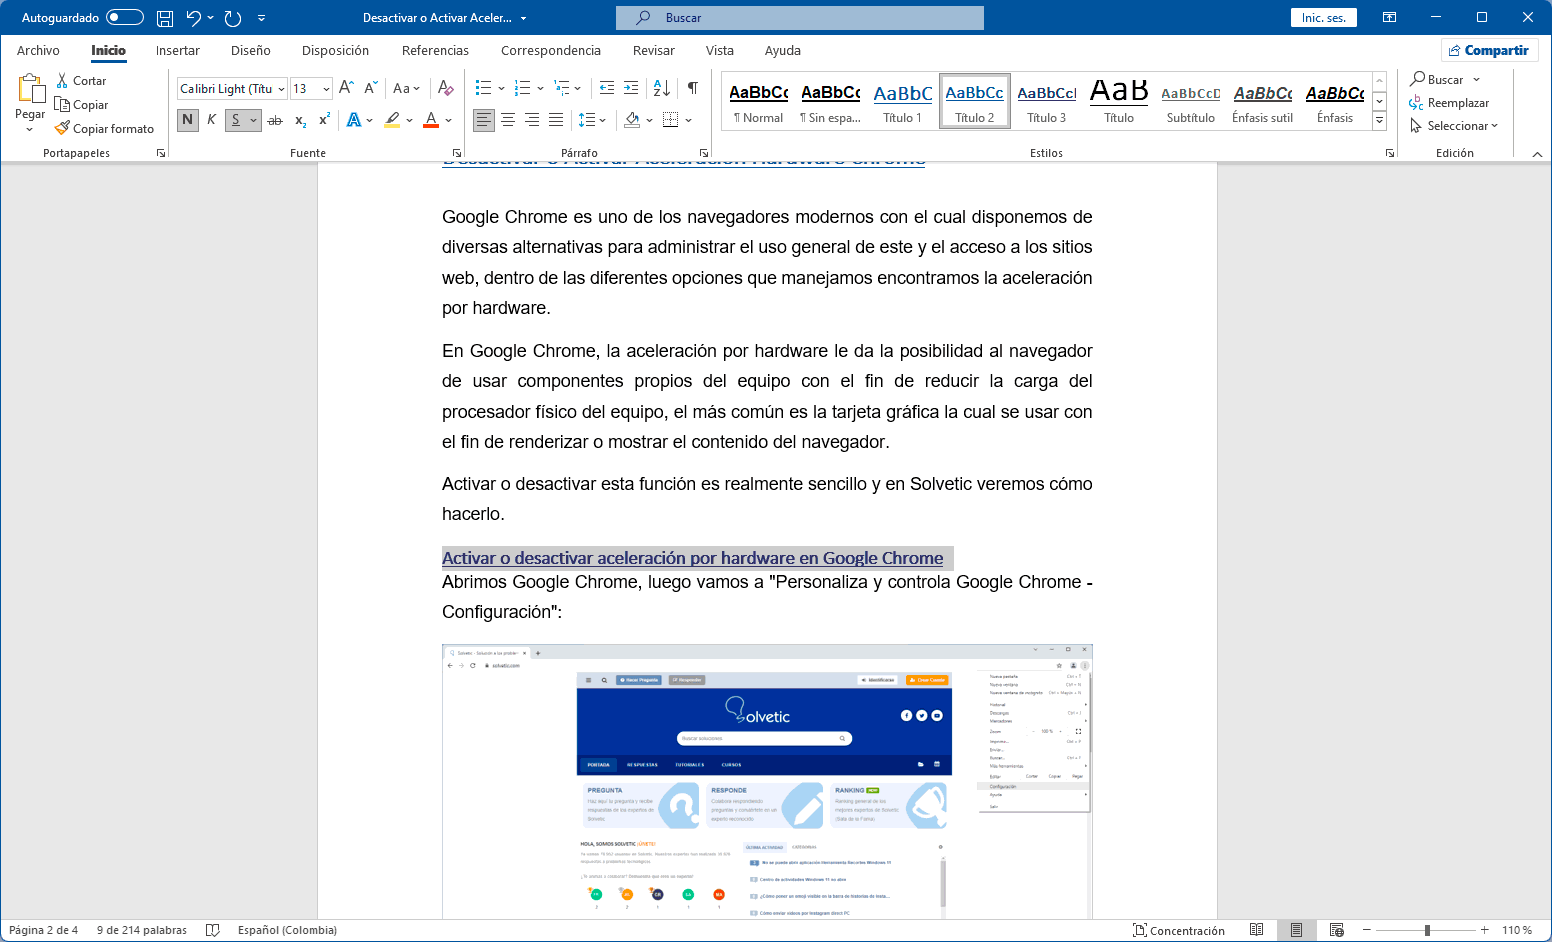Switch to the Insertar tab
1552x942 pixels.
pyautogui.click(x=178, y=51)
